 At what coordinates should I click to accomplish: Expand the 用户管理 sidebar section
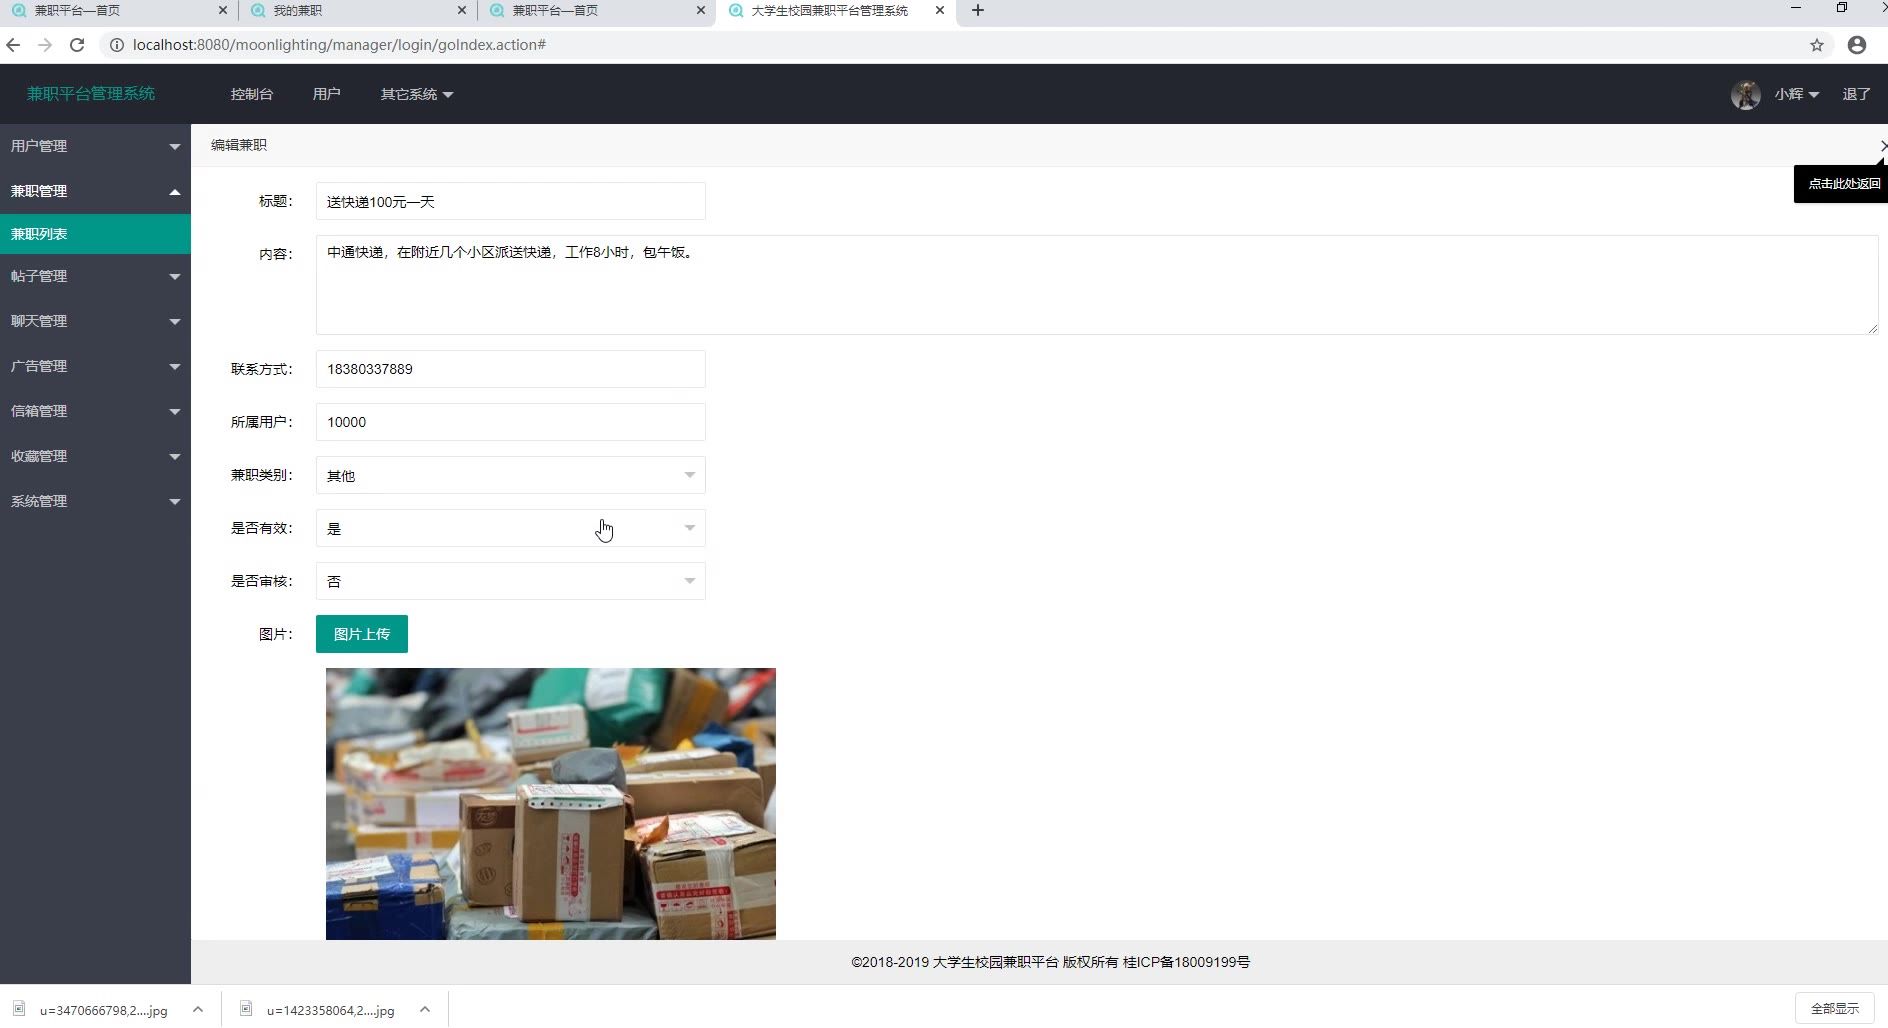pyautogui.click(x=95, y=146)
